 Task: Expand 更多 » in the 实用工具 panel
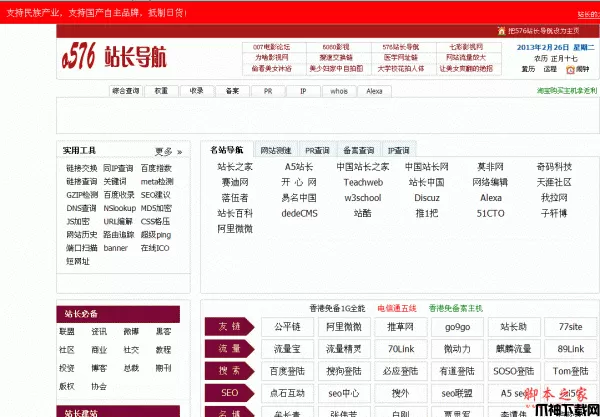tap(168, 151)
